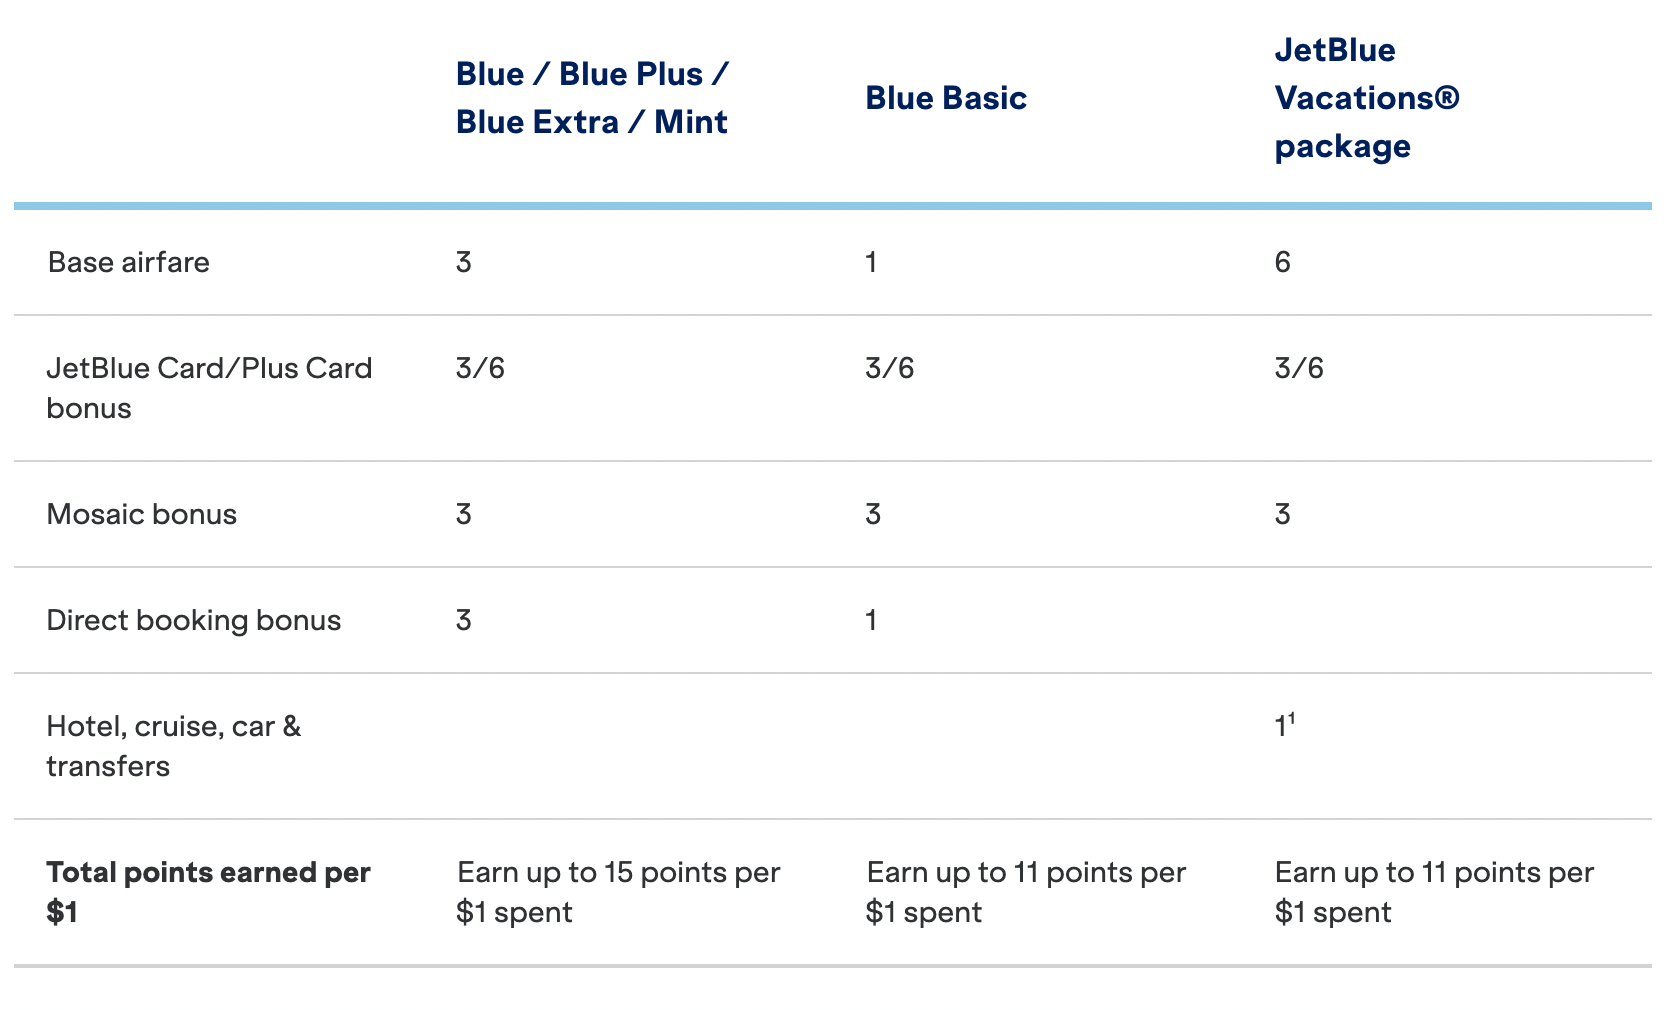Click the Mosaic bonus value for Vacations package
Screen dimensions: 1680x1010
click(1282, 514)
